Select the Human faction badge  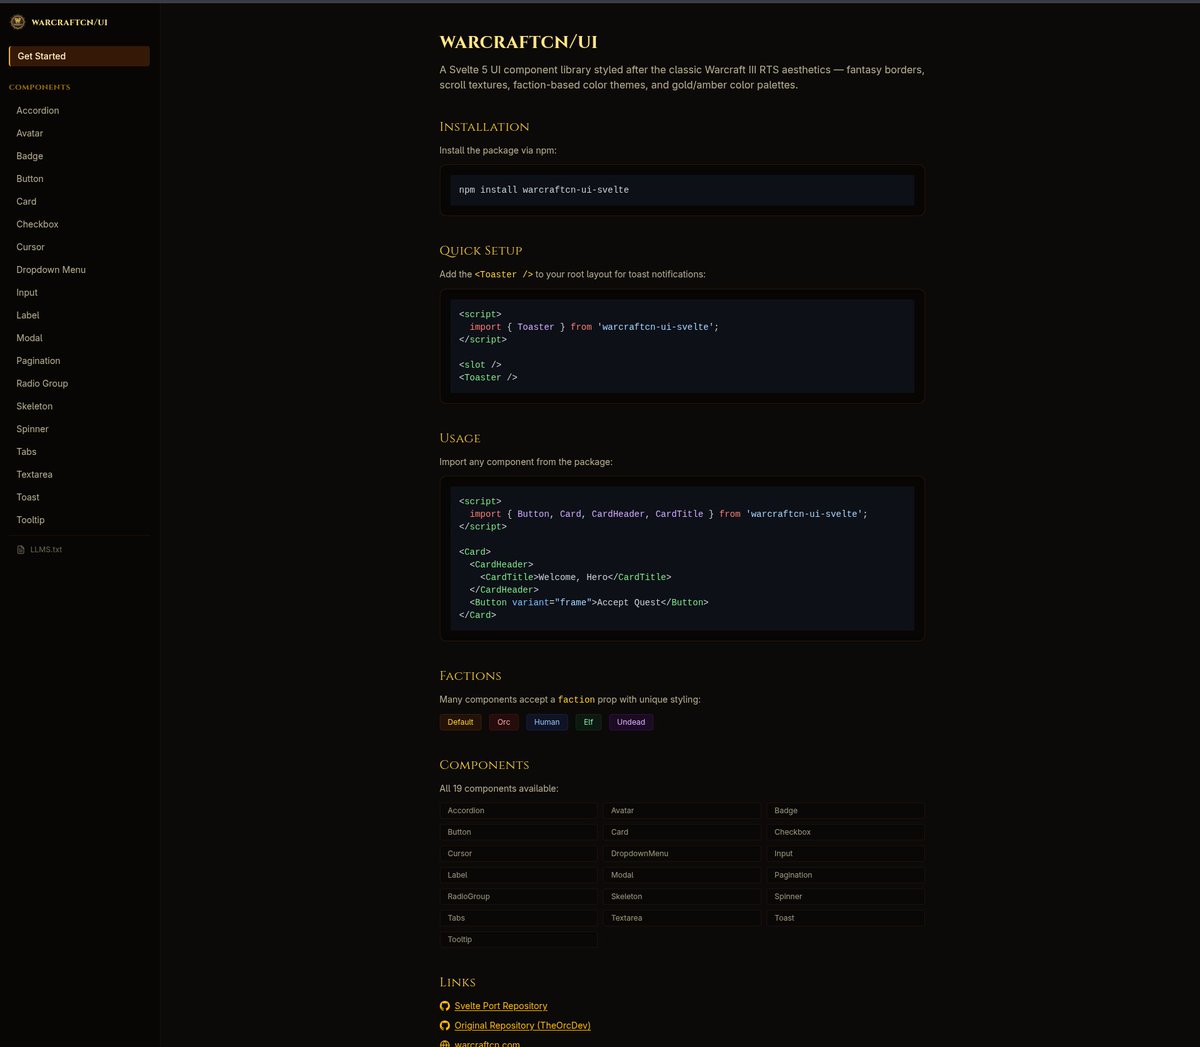(547, 722)
